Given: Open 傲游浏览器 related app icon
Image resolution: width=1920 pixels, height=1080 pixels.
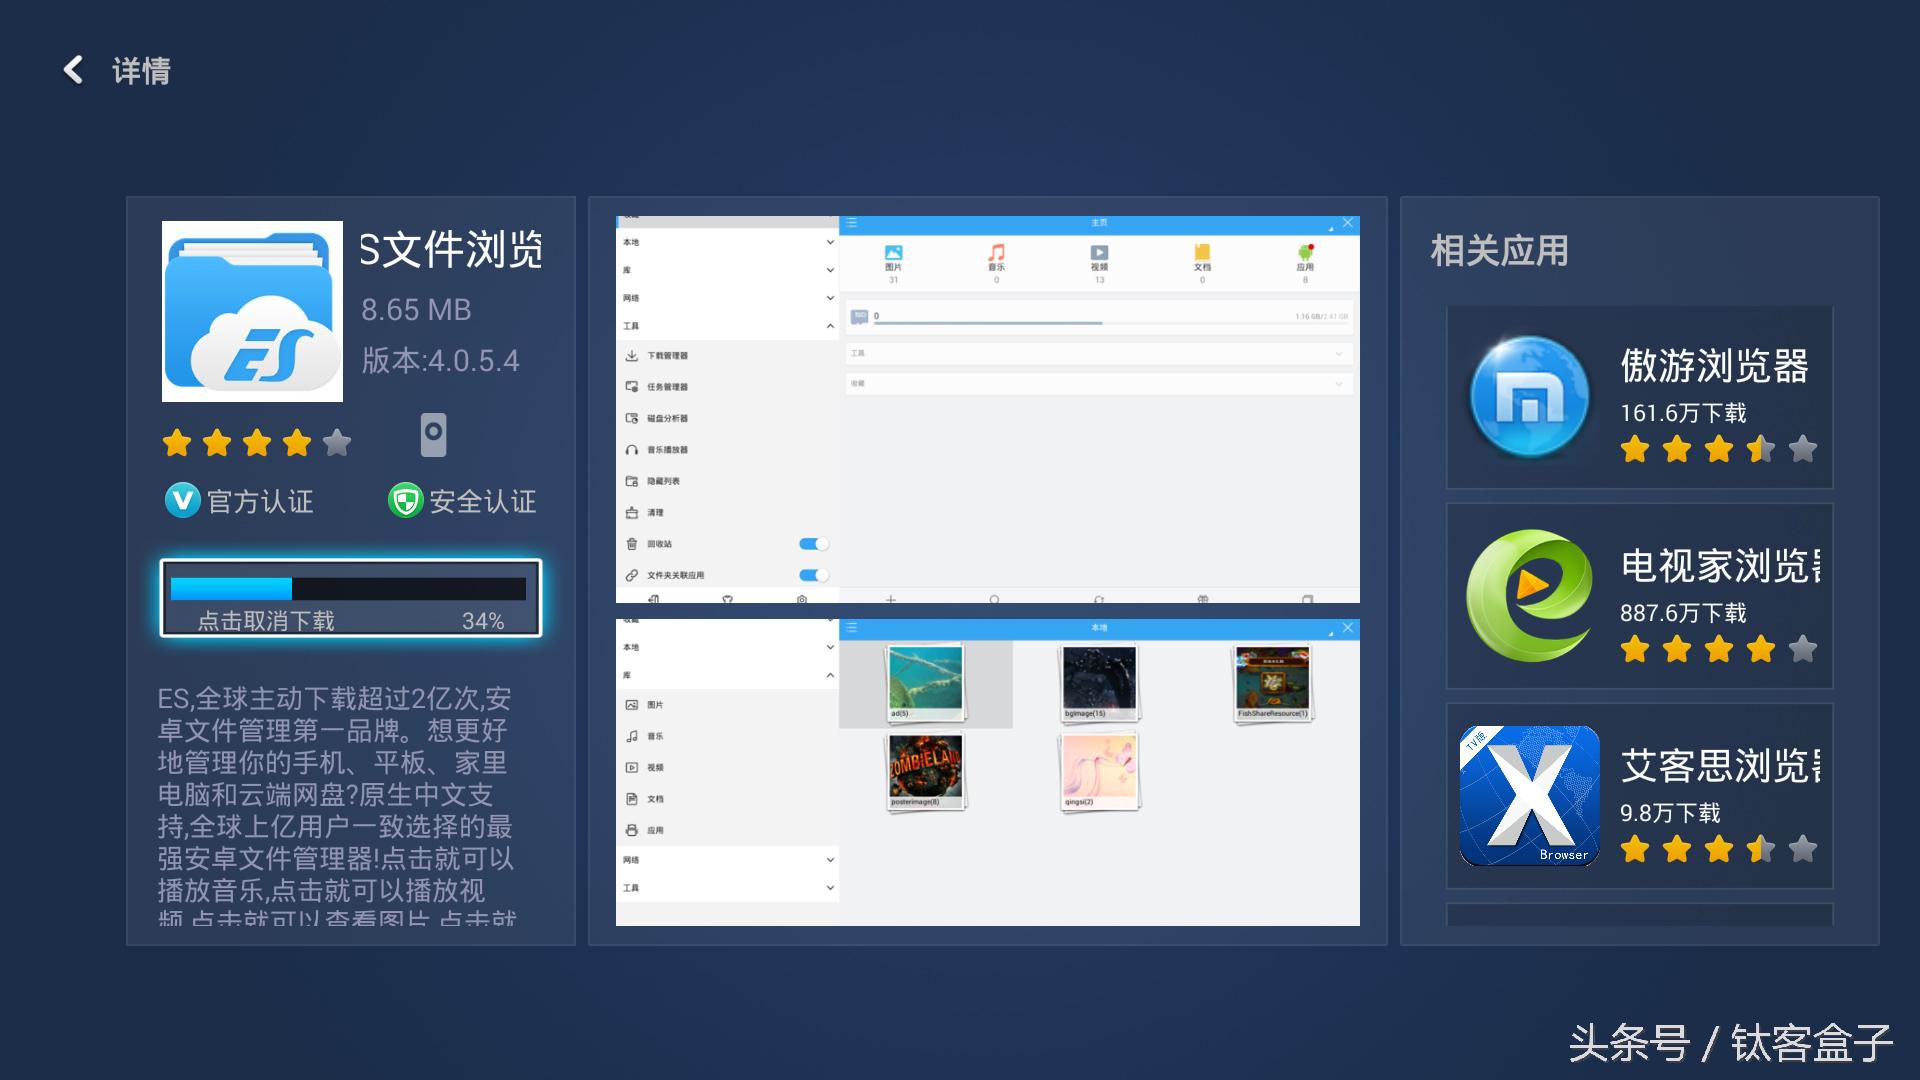Looking at the screenshot, I should point(1529,397).
